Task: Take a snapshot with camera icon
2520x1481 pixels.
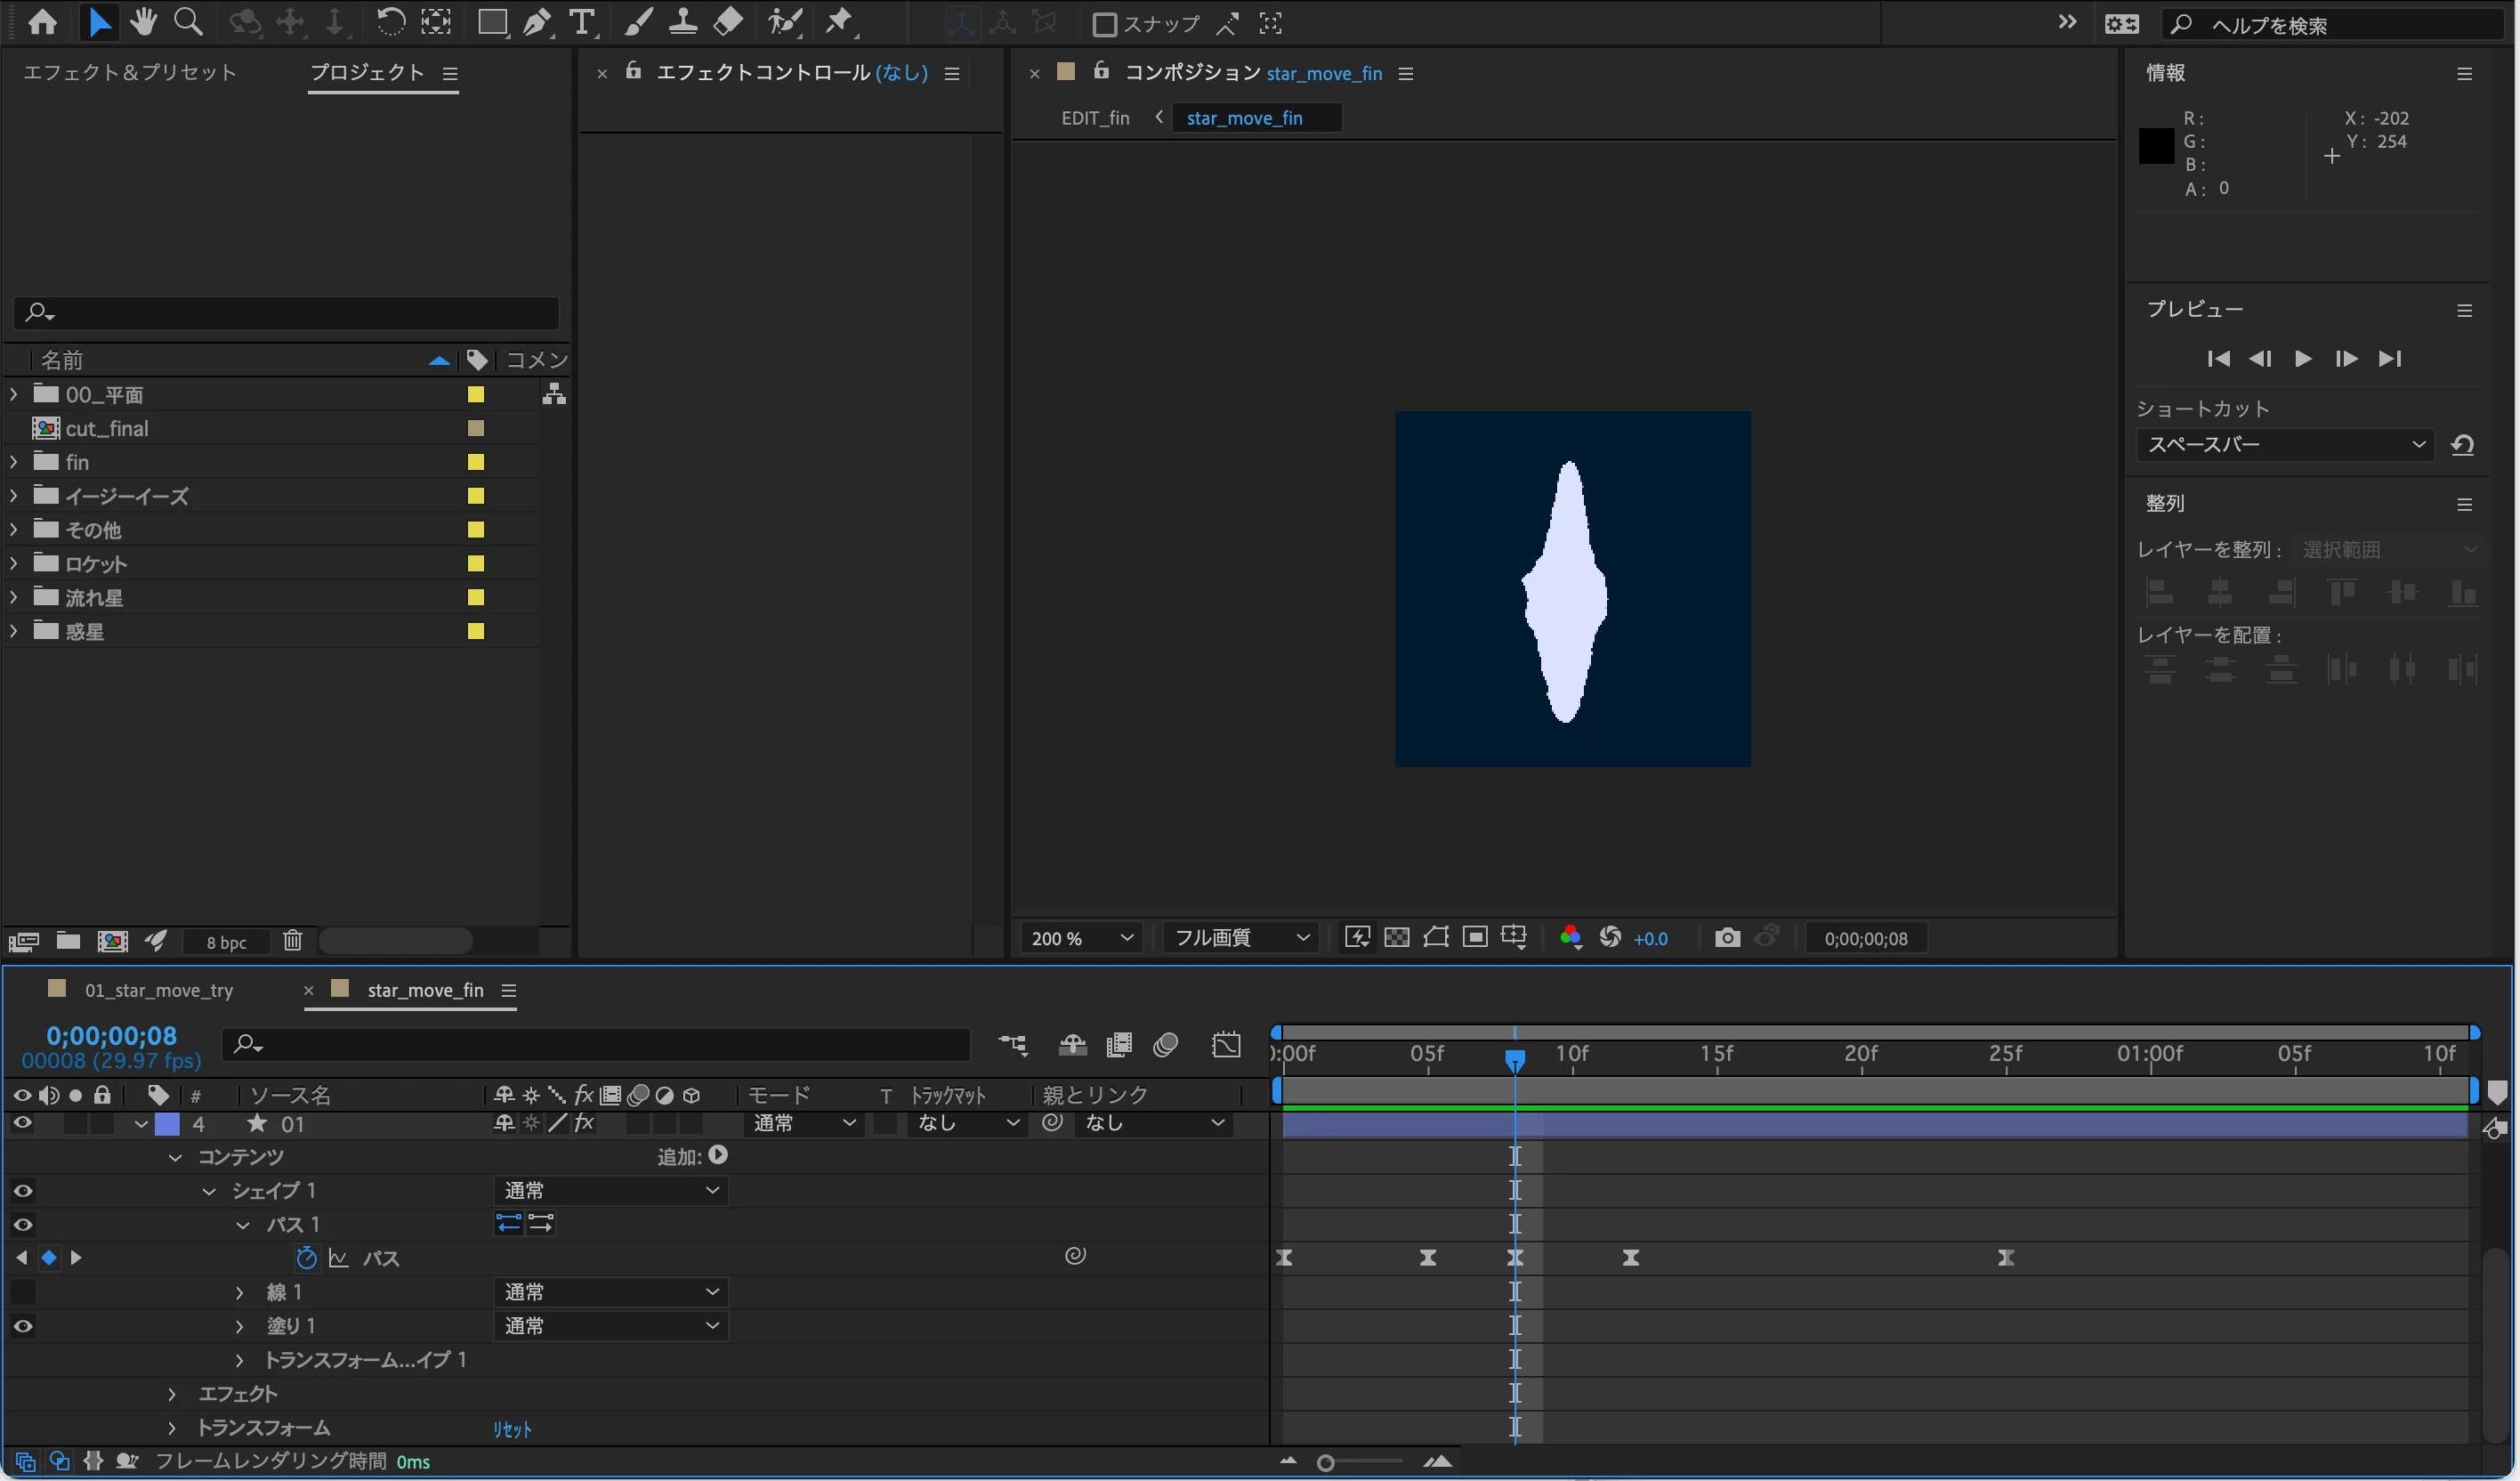Action: point(1726,938)
